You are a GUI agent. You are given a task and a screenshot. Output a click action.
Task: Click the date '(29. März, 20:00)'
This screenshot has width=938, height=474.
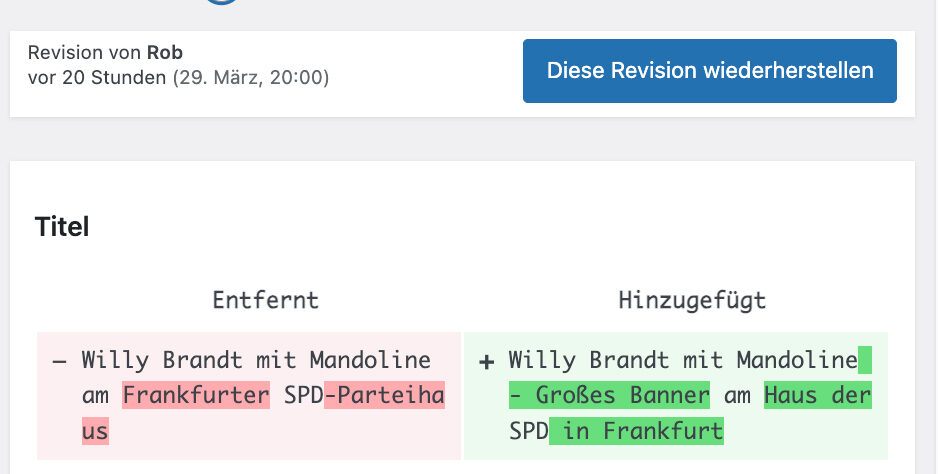(x=251, y=78)
